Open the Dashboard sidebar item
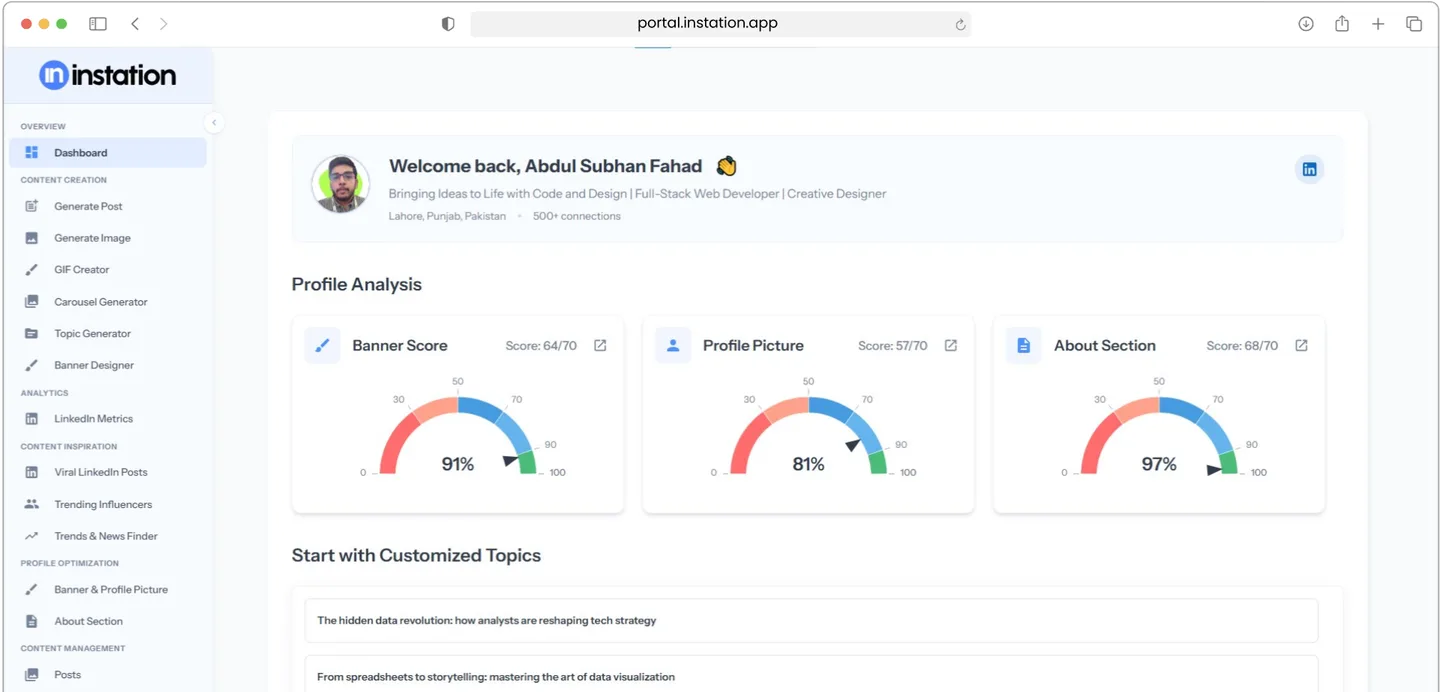Screen dimensions: 1440x692 (108, 153)
